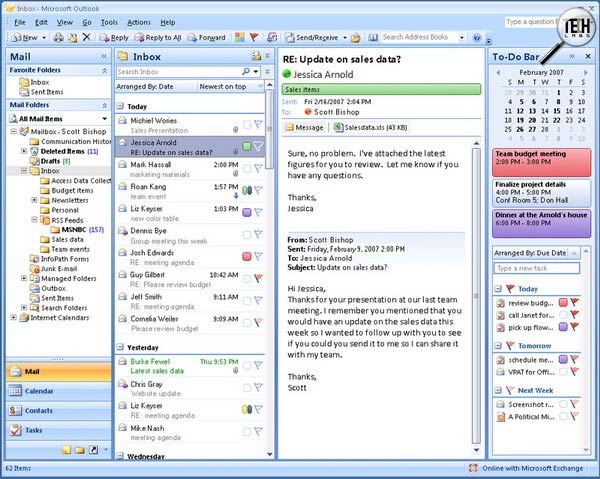Switch to Calendar view
600x479 pixels.
(x=59, y=391)
